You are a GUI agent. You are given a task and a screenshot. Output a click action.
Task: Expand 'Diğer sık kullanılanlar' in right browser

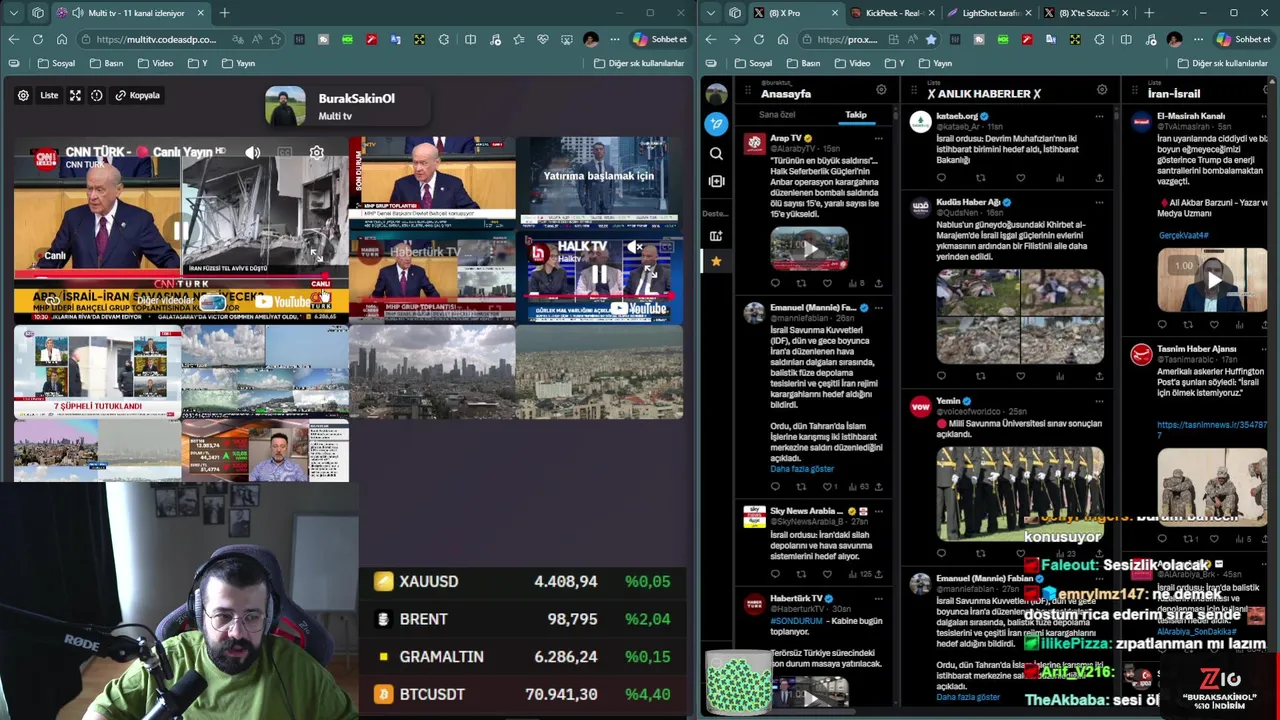[x=1223, y=63]
